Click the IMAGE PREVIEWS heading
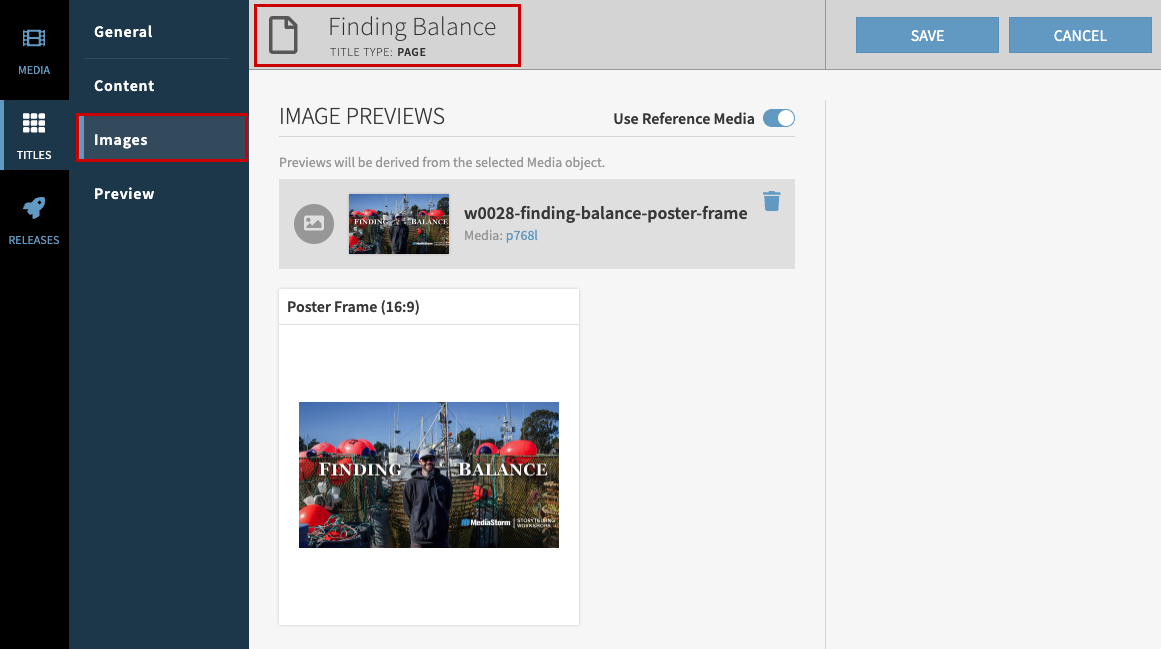The width and height of the screenshot is (1161, 649). [362, 116]
